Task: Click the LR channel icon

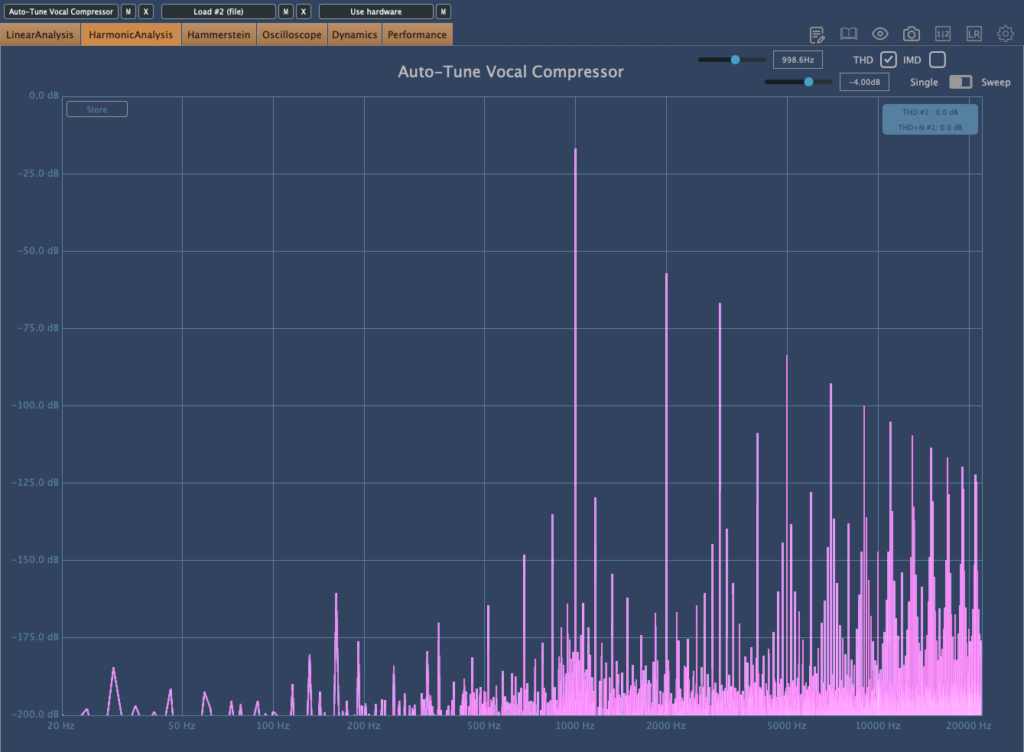Action: pos(974,34)
